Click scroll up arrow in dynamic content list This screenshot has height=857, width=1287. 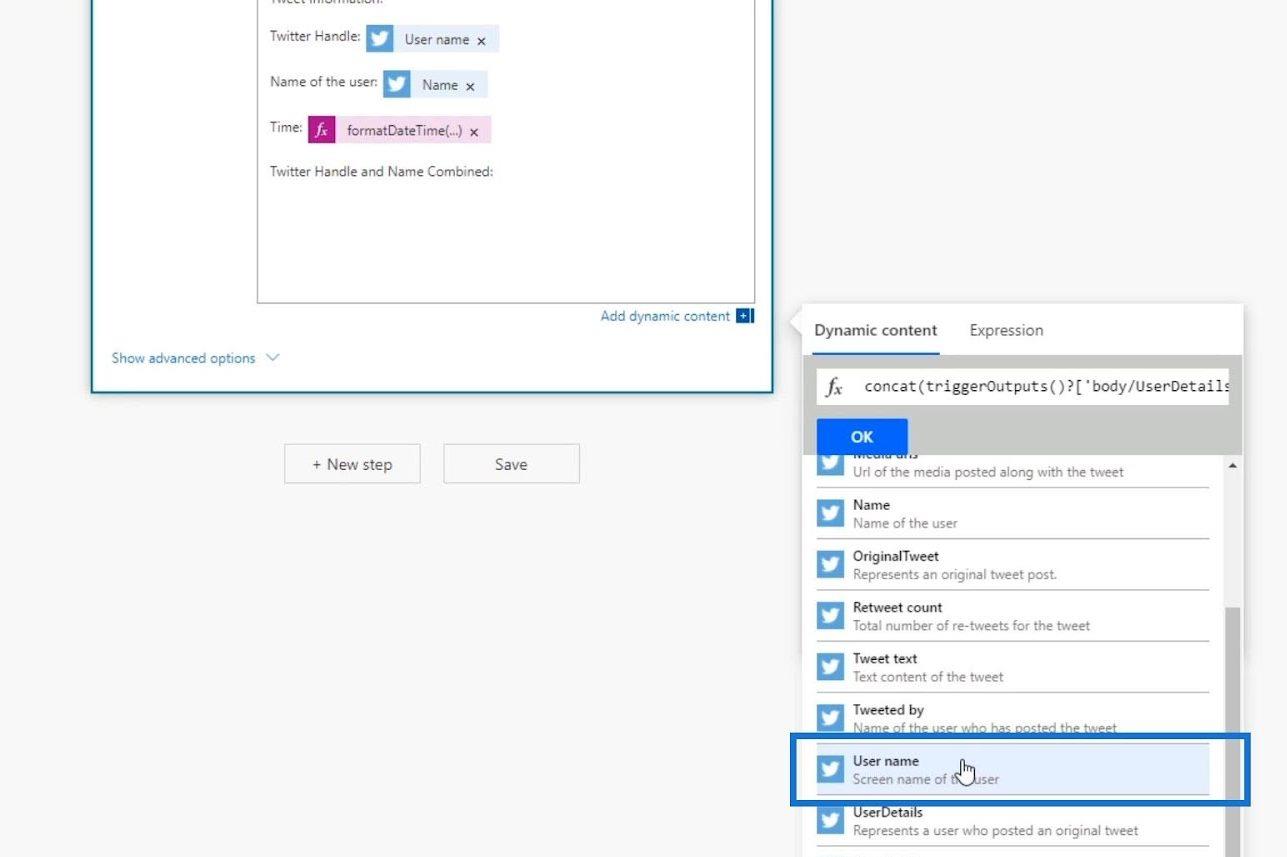(1231, 466)
